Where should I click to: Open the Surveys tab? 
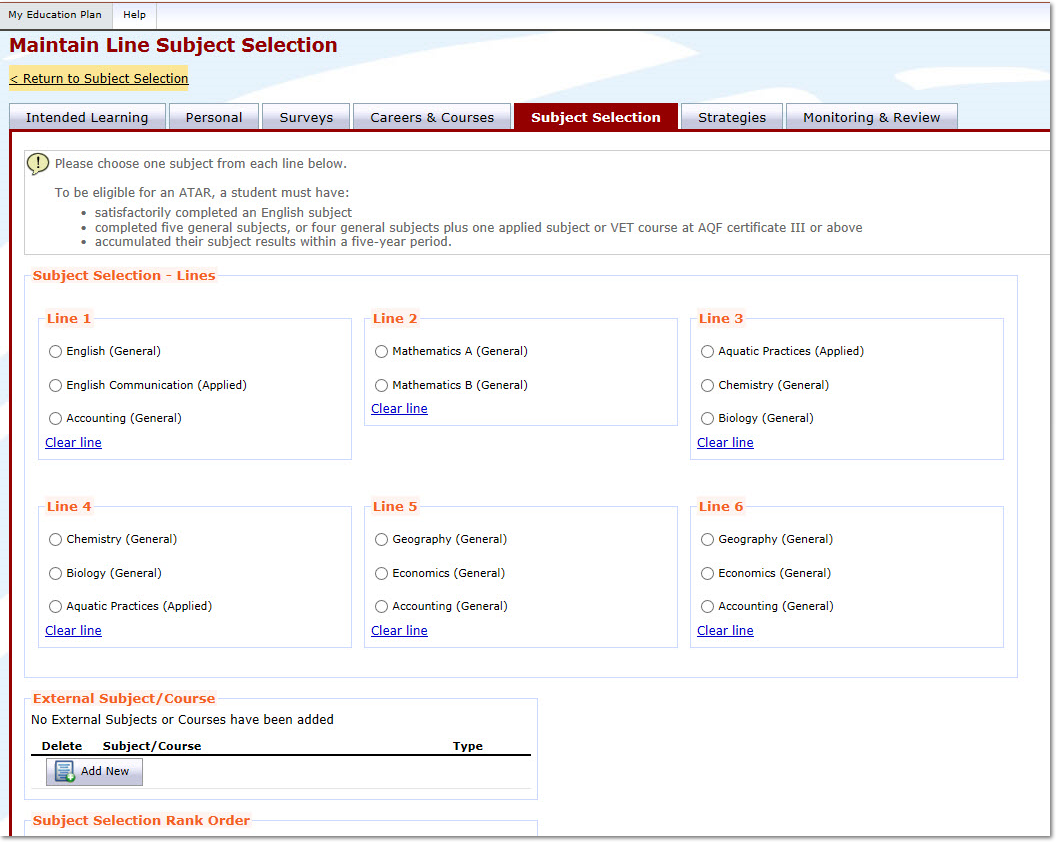click(306, 117)
